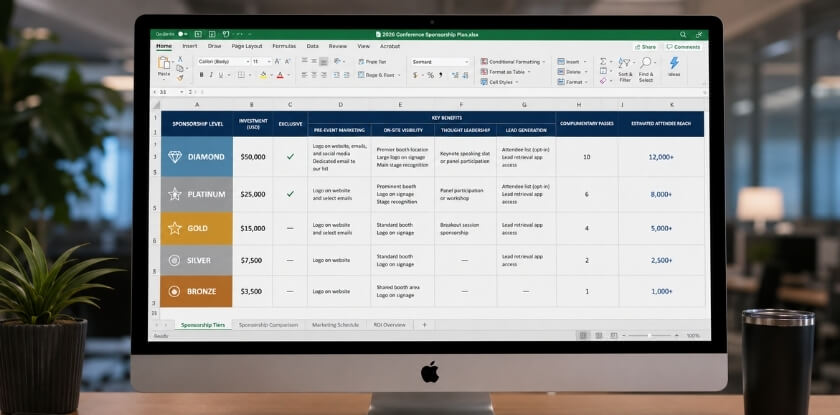
Task: Switch to Marketing Schedule sheet tab
Action: tap(335, 325)
